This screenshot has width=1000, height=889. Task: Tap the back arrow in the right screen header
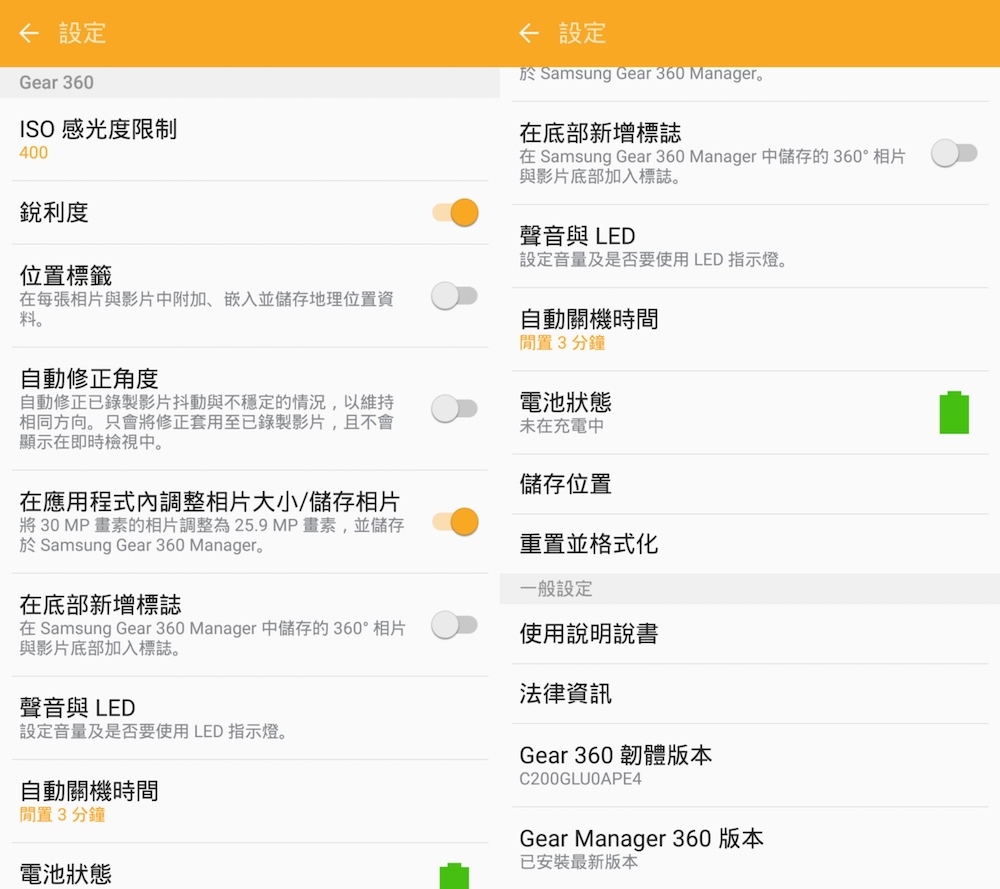tap(529, 33)
